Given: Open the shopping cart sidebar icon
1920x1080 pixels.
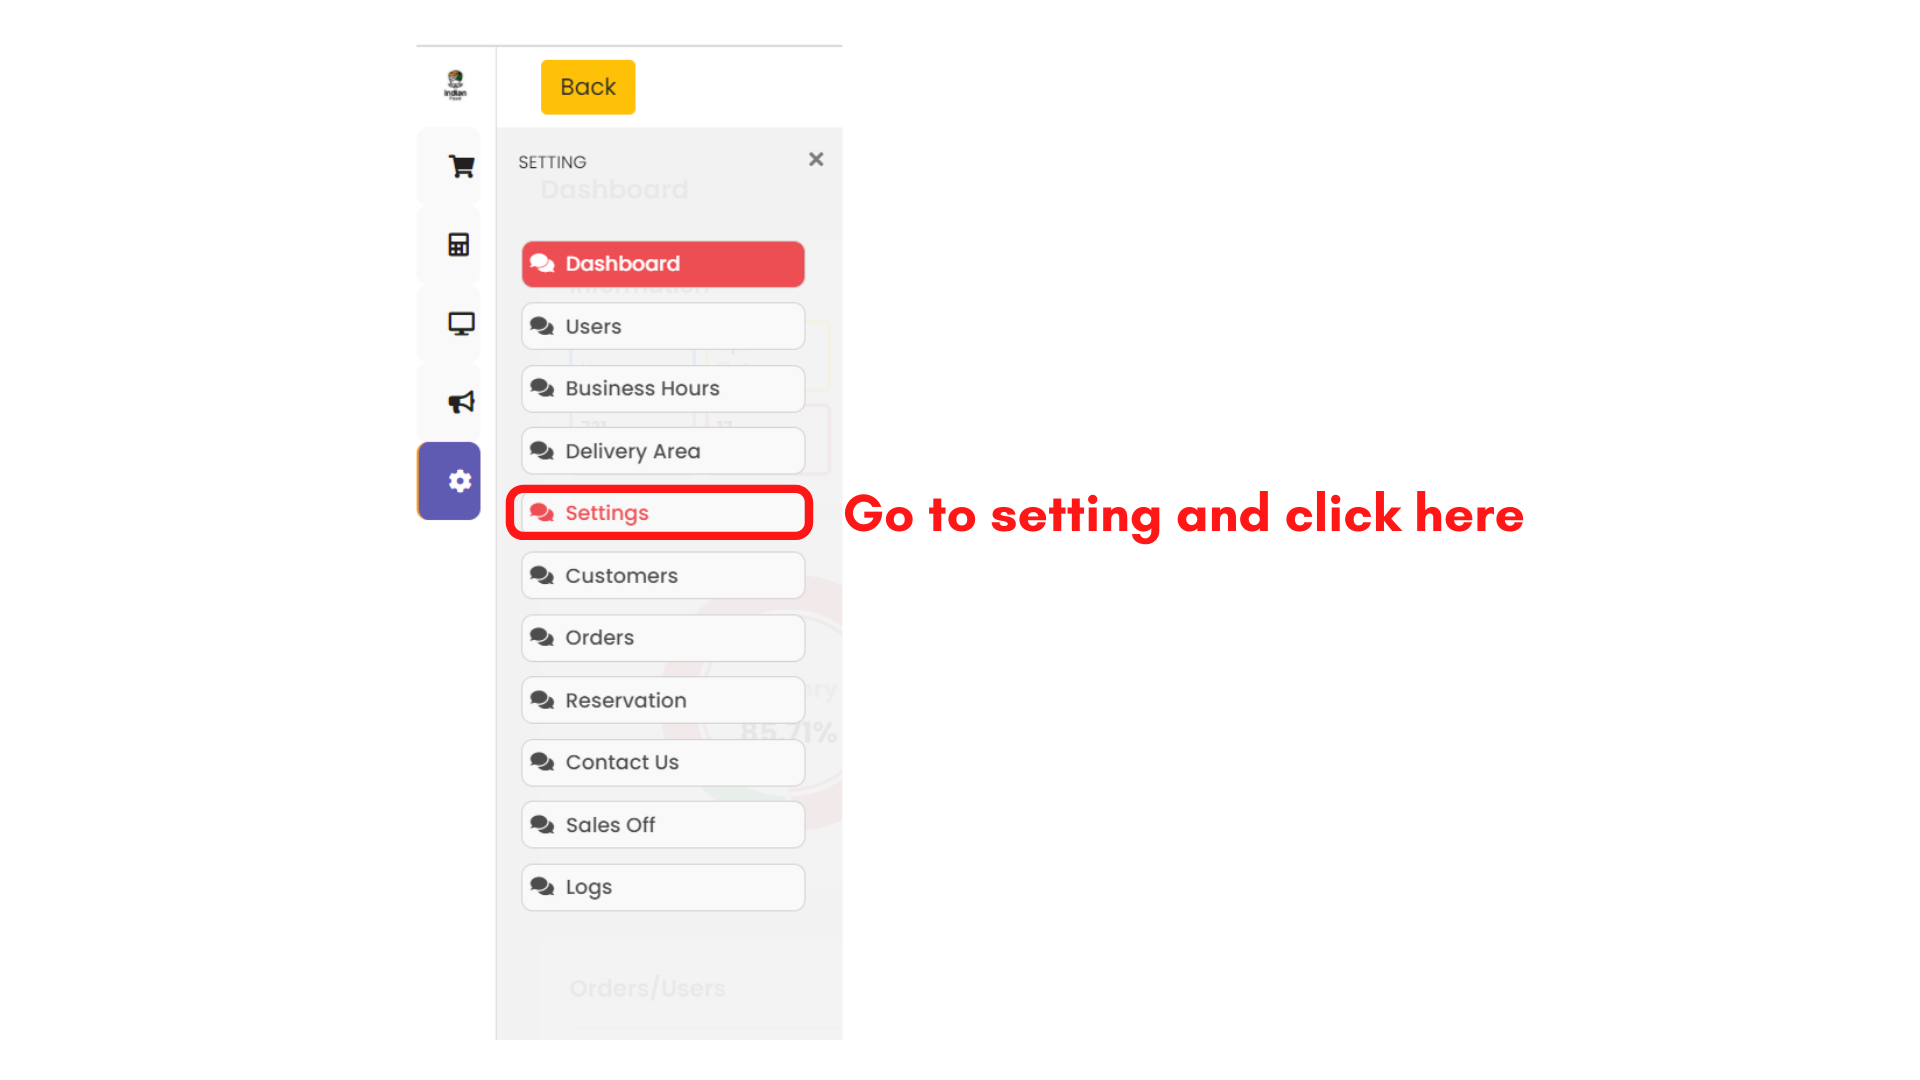Looking at the screenshot, I should [x=460, y=166].
